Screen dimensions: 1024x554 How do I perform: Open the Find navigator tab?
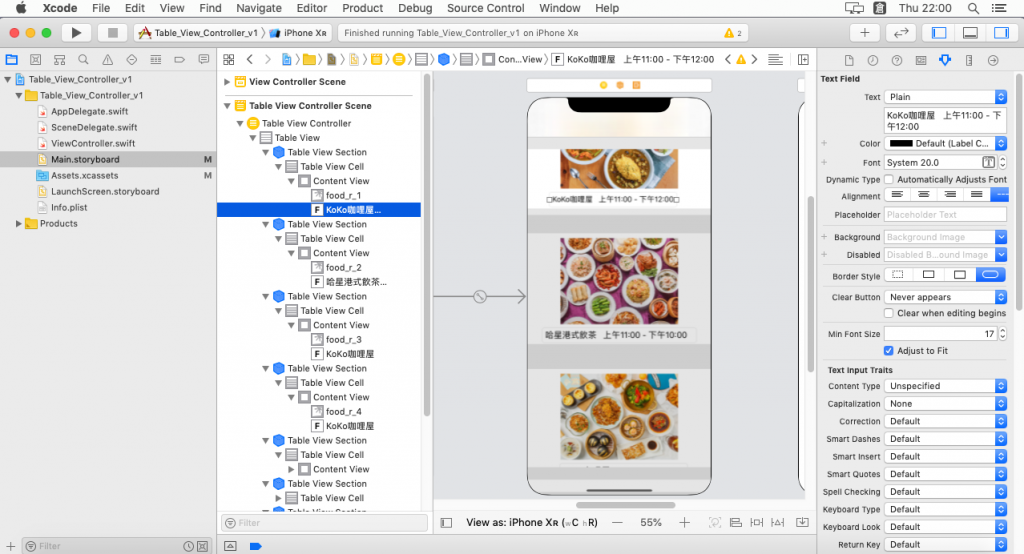pyautogui.click(x=84, y=59)
